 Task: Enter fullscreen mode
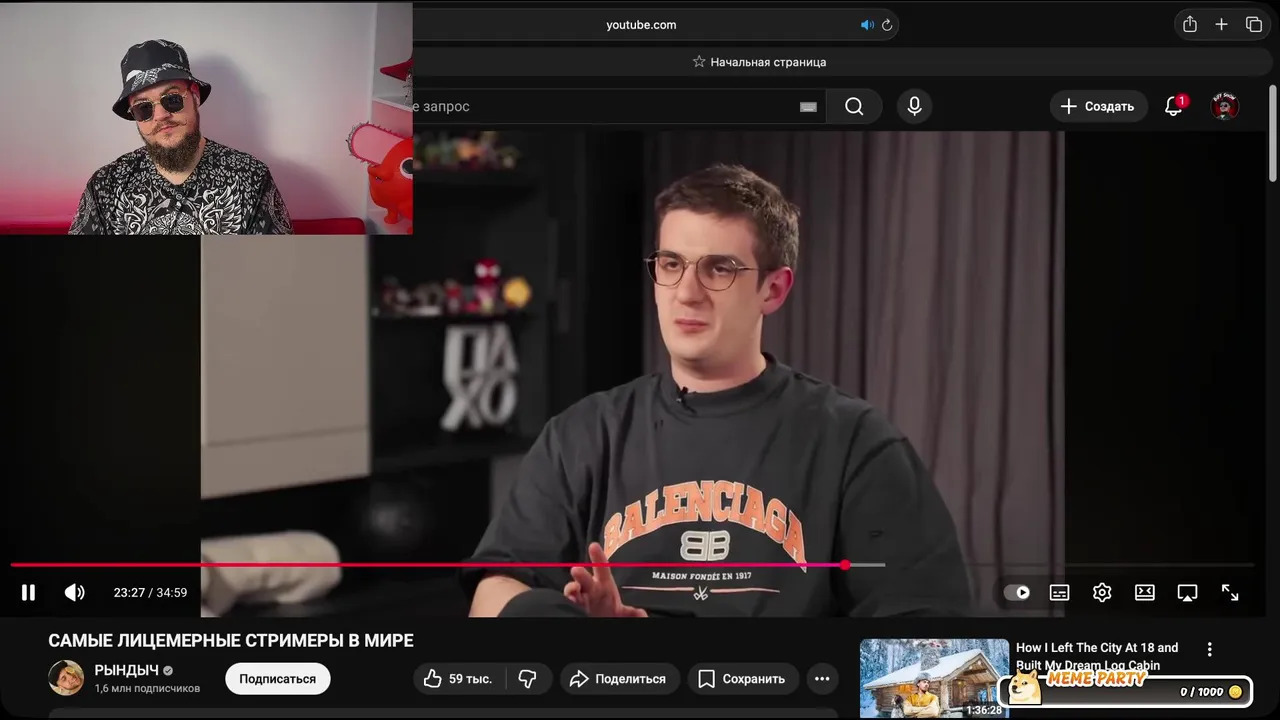point(1230,593)
